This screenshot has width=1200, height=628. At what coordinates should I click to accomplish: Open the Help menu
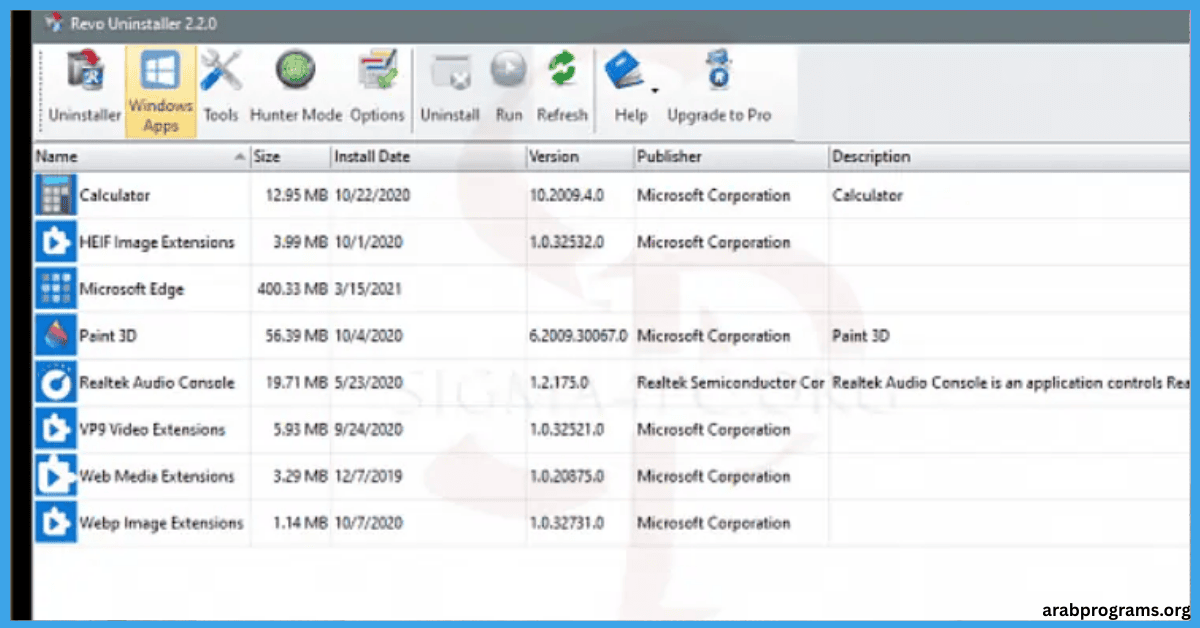[x=631, y=89]
